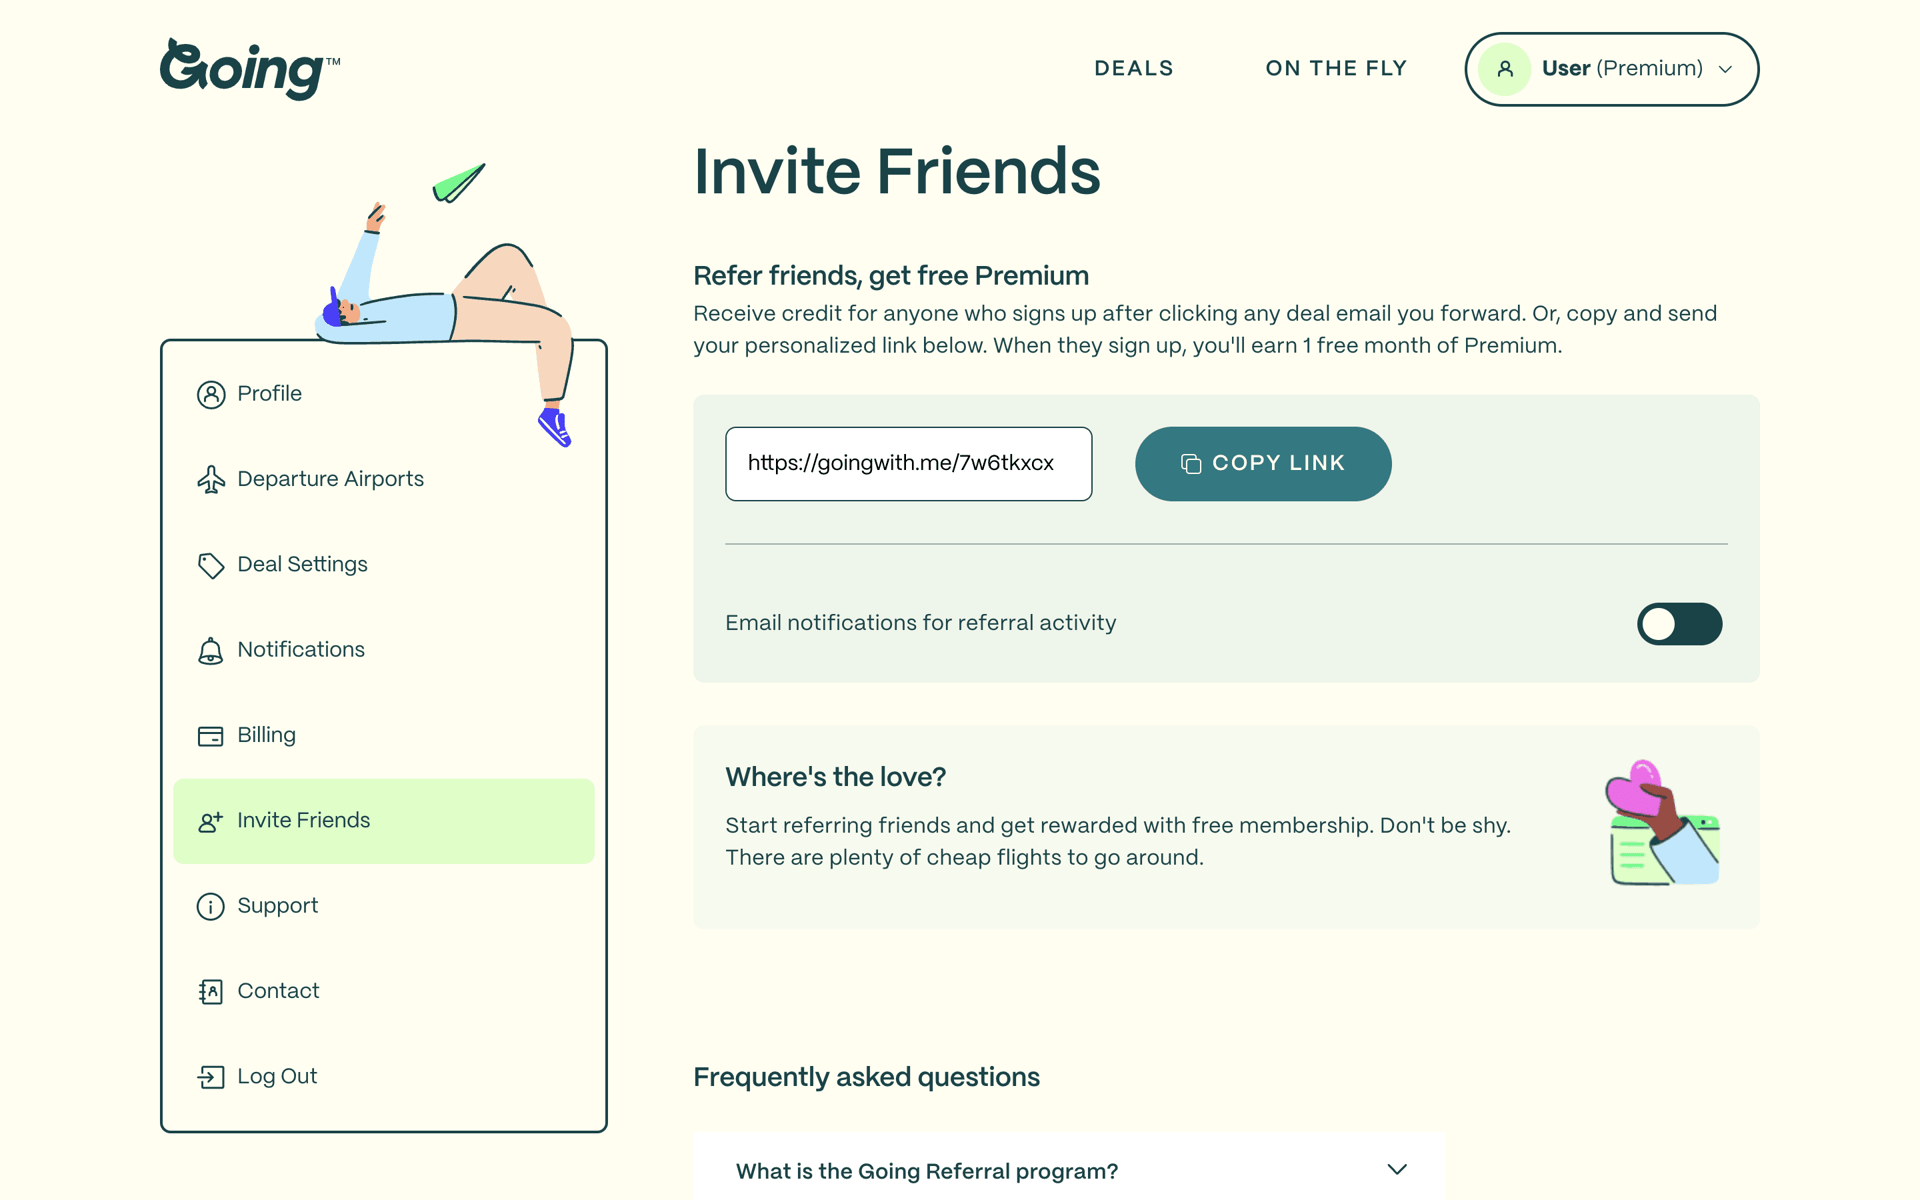Open the User (Premium) account dropdown
Image resolution: width=1920 pixels, height=1200 pixels.
click(x=1611, y=69)
